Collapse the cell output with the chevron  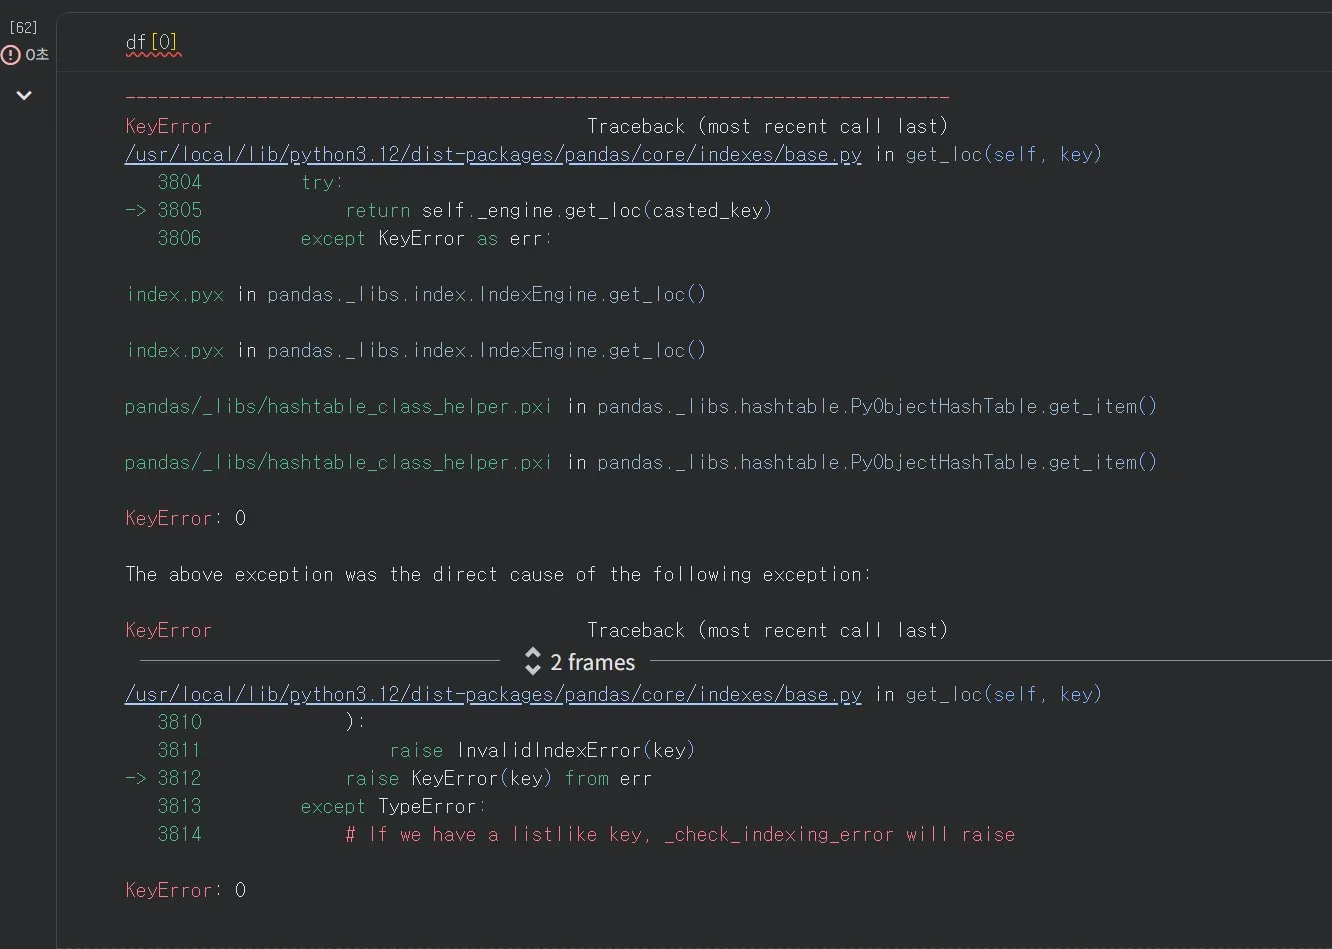24,95
